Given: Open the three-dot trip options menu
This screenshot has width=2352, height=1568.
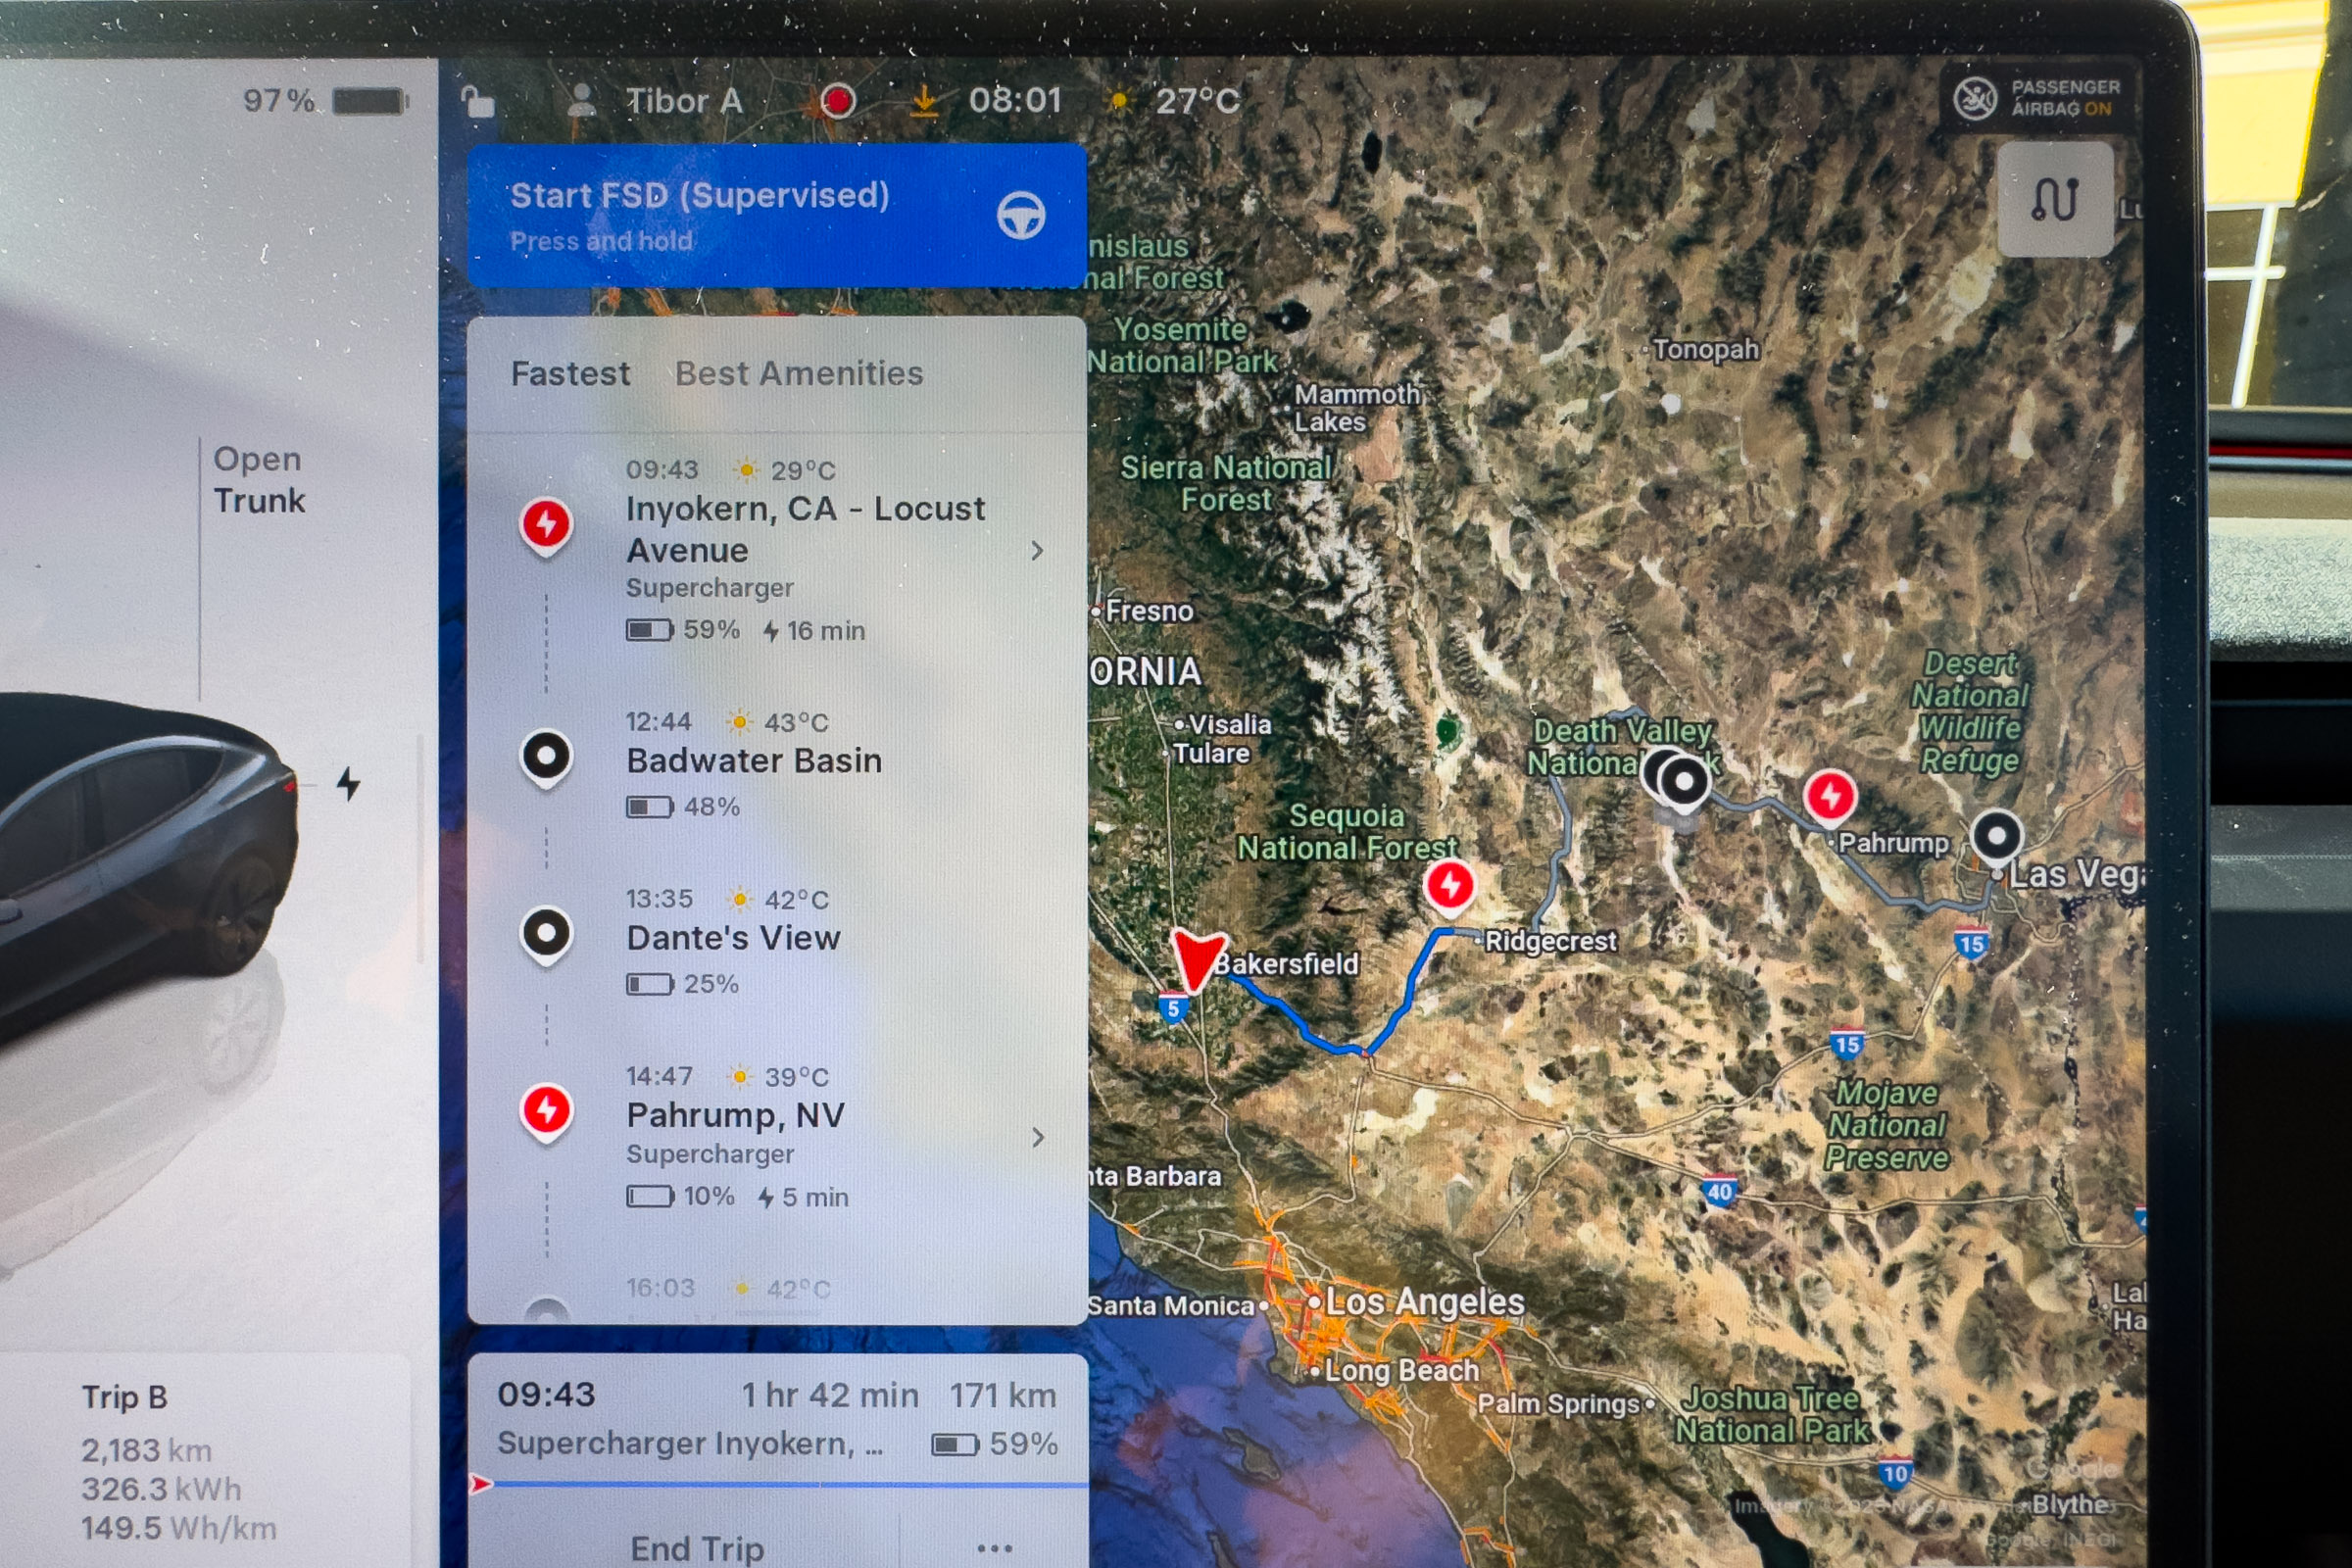Looking at the screenshot, I should [994, 1548].
